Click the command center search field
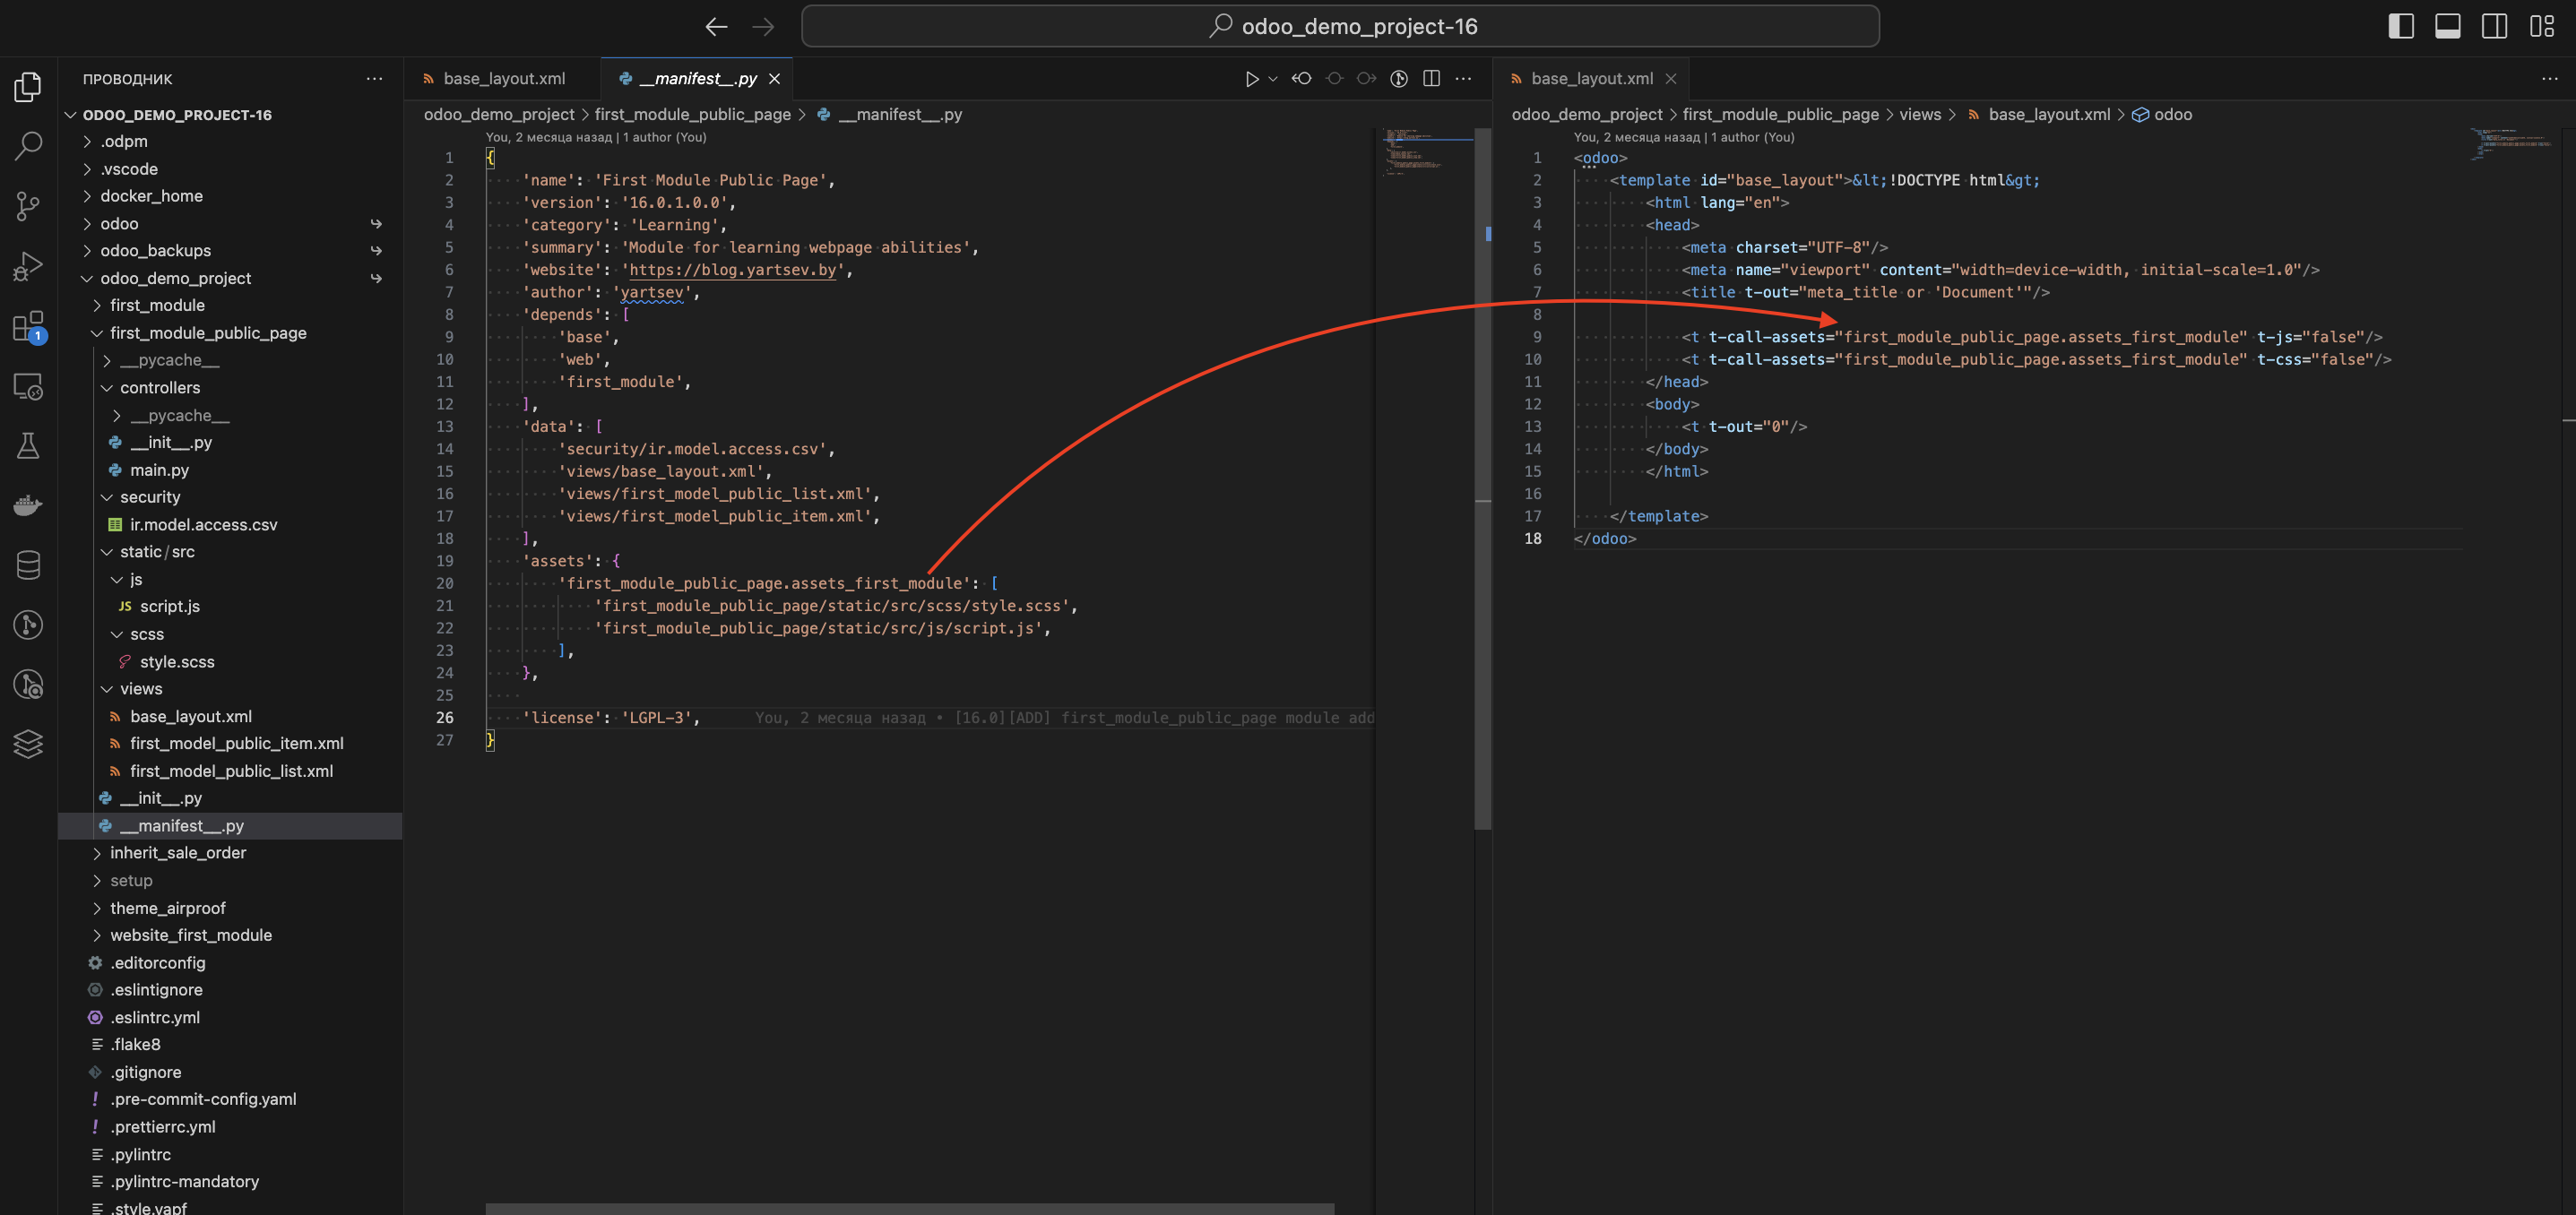 (1340, 27)
